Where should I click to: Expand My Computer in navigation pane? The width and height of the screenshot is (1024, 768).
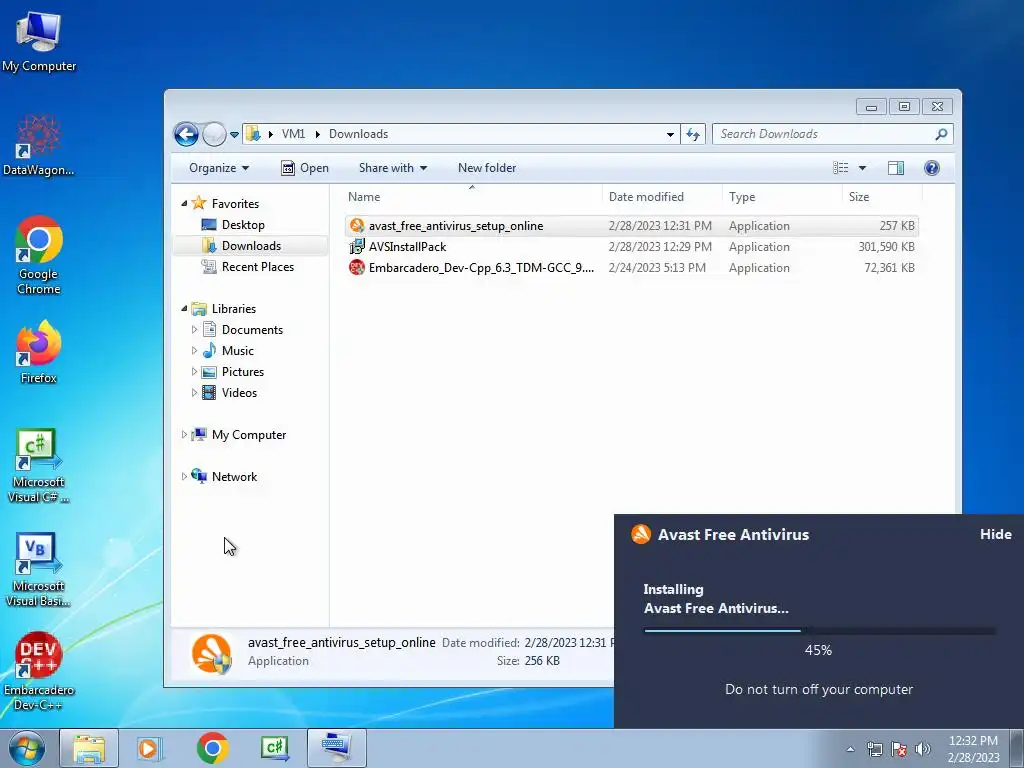point(184,434)
